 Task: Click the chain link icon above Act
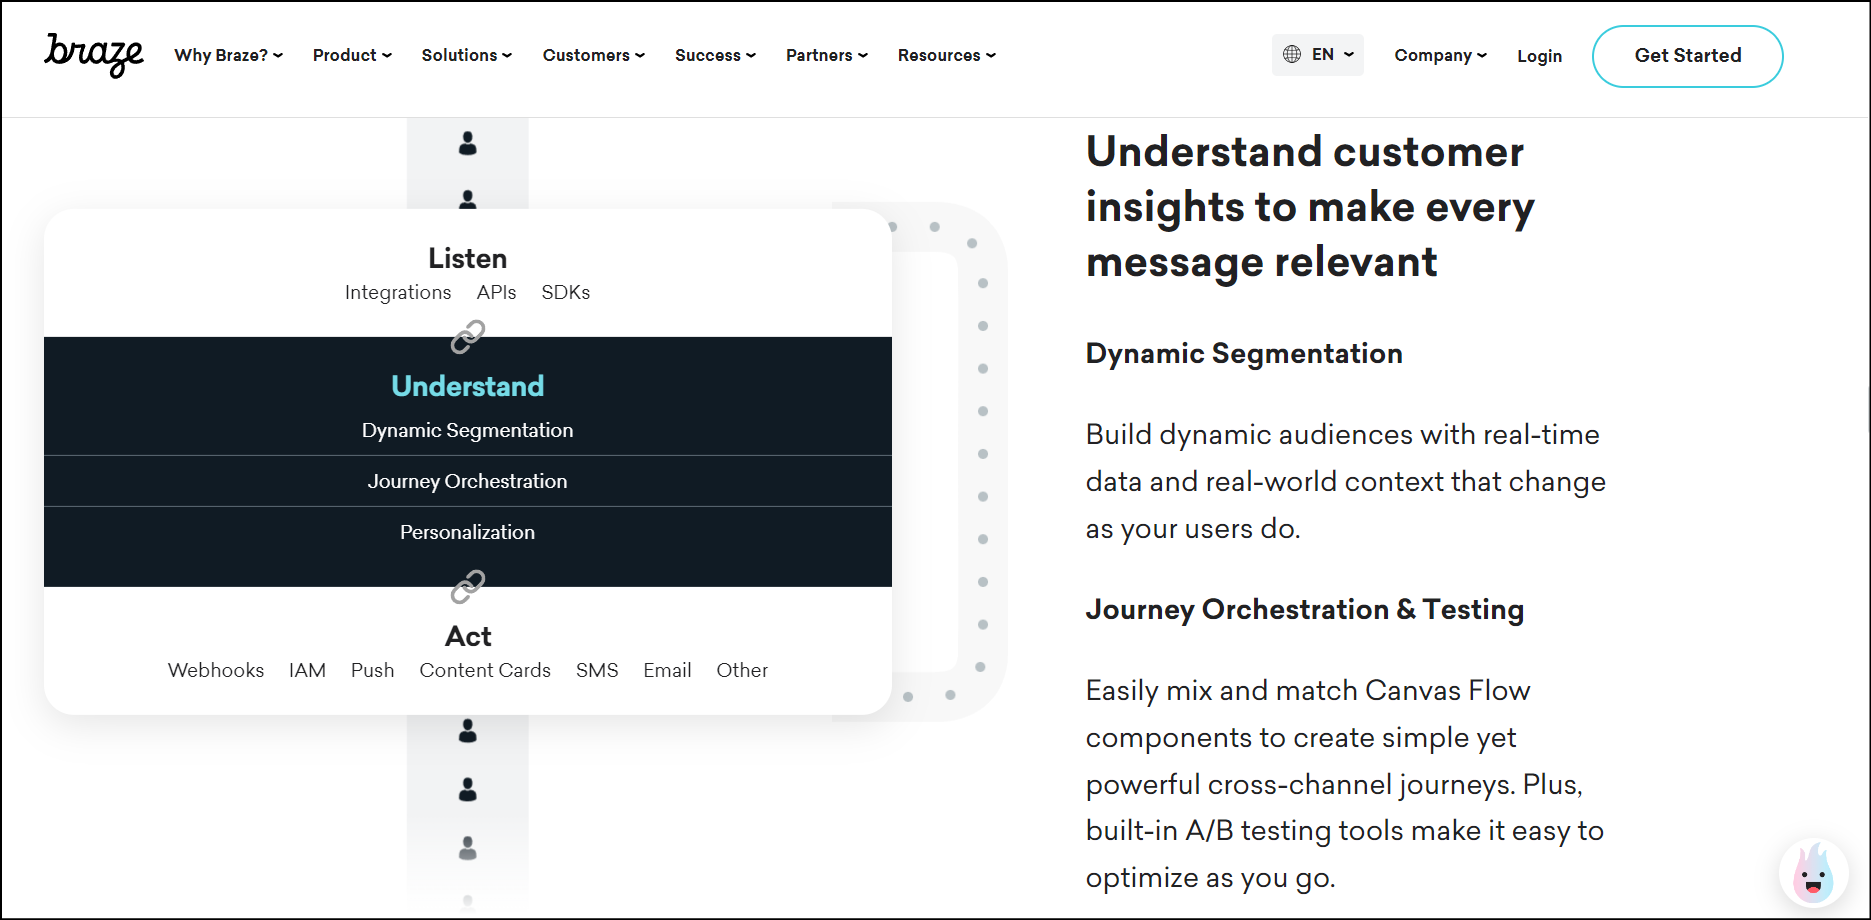tap(468, 587)
